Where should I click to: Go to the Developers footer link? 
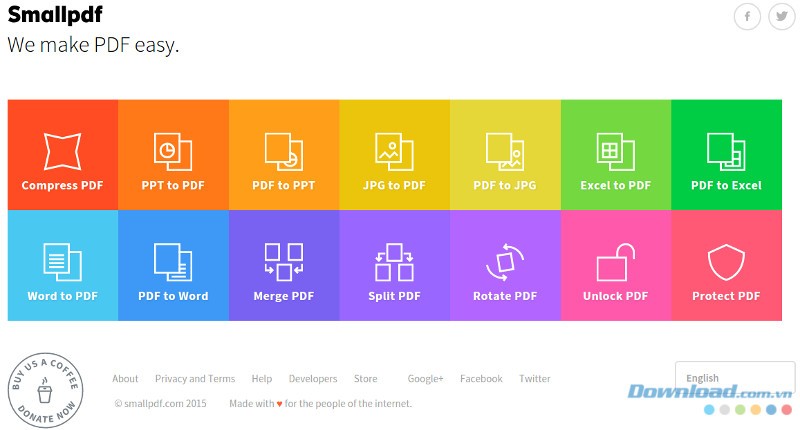coord(313,379)
